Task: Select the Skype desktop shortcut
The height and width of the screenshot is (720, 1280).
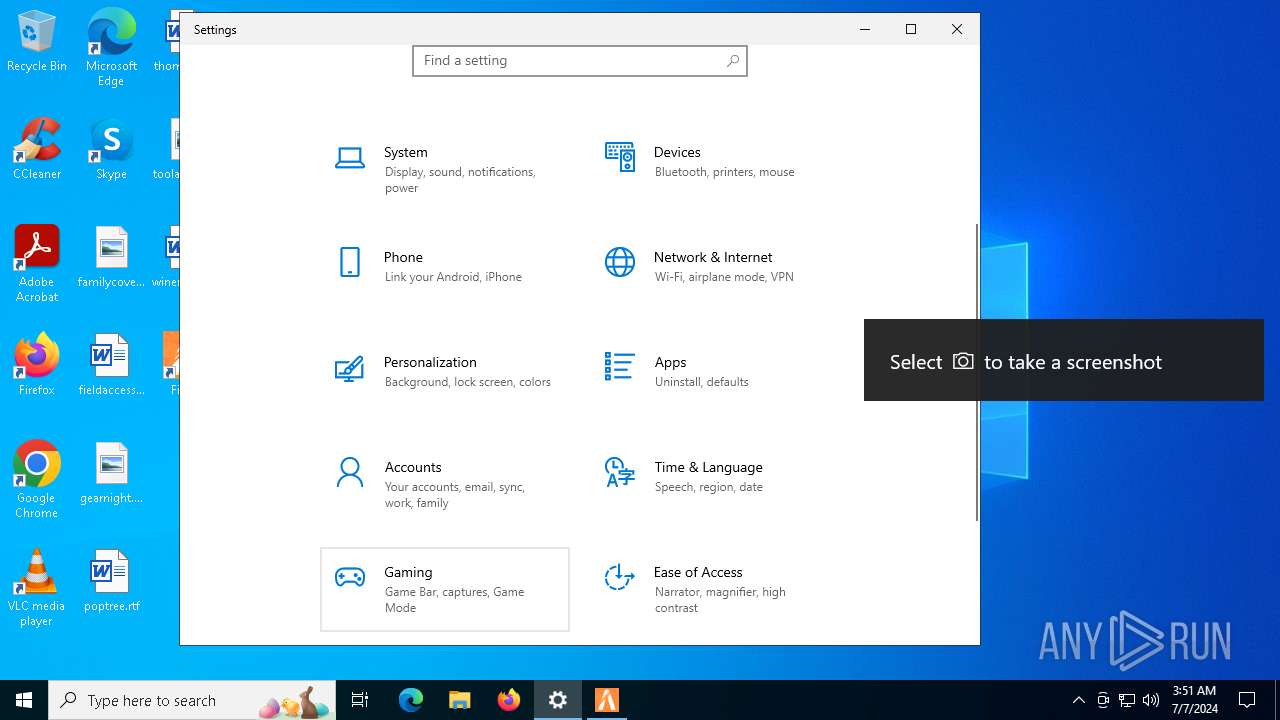Action: pyautogui.click(x=111, y=149)
